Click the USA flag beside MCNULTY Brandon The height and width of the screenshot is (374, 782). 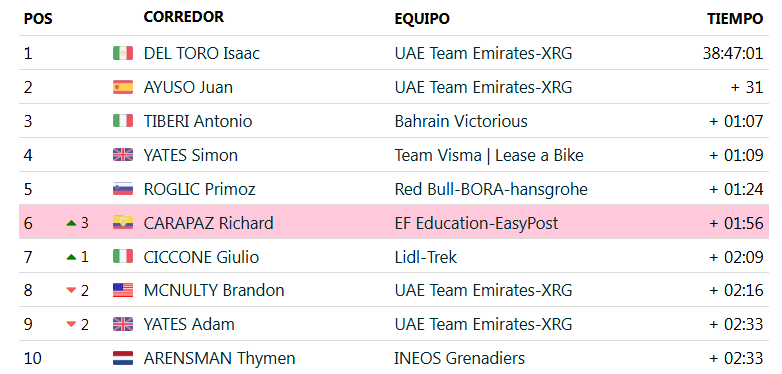(x=123, y=291)
